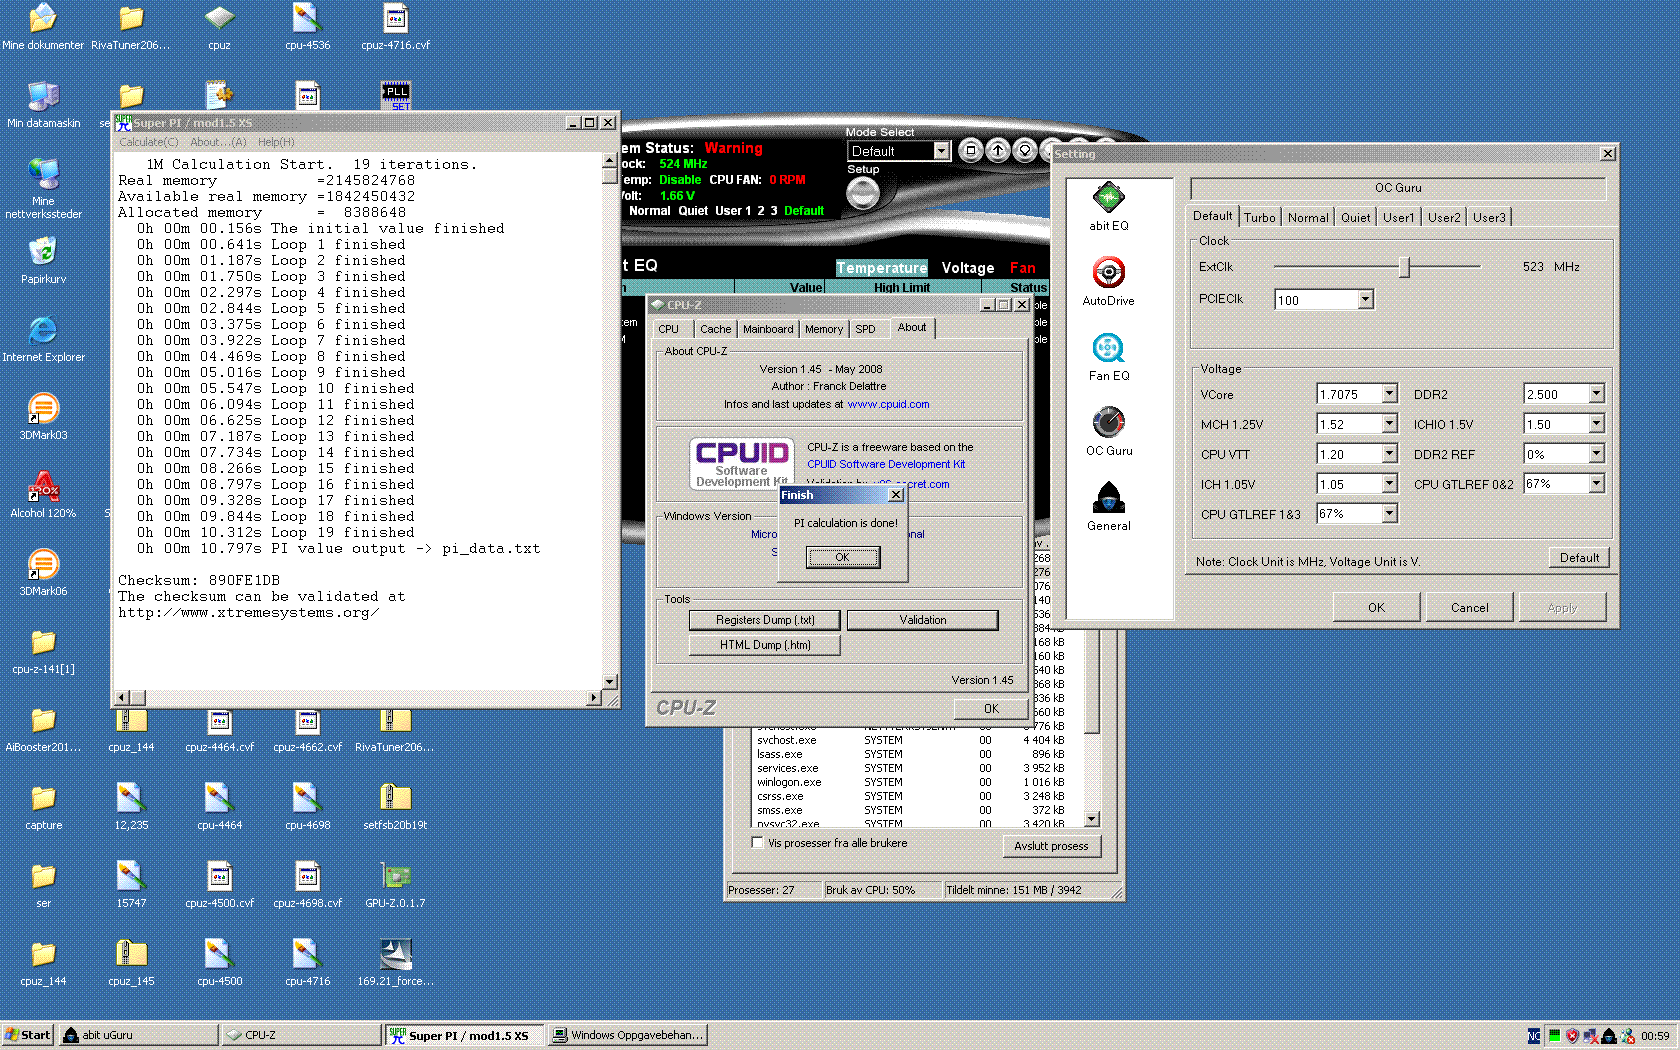This screenshot has width=1680, height=1050.
Task: Open Papirkurv recycle bin icon
Action: coord(43,261)
